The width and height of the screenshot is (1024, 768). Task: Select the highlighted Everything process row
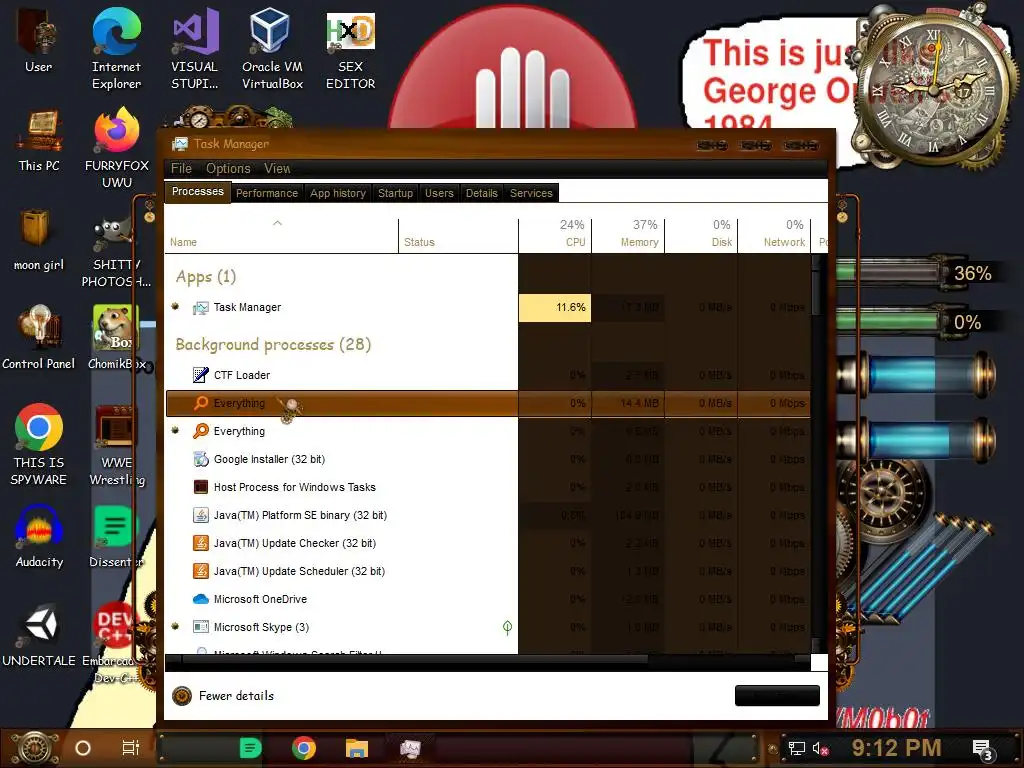pos(487,404)
